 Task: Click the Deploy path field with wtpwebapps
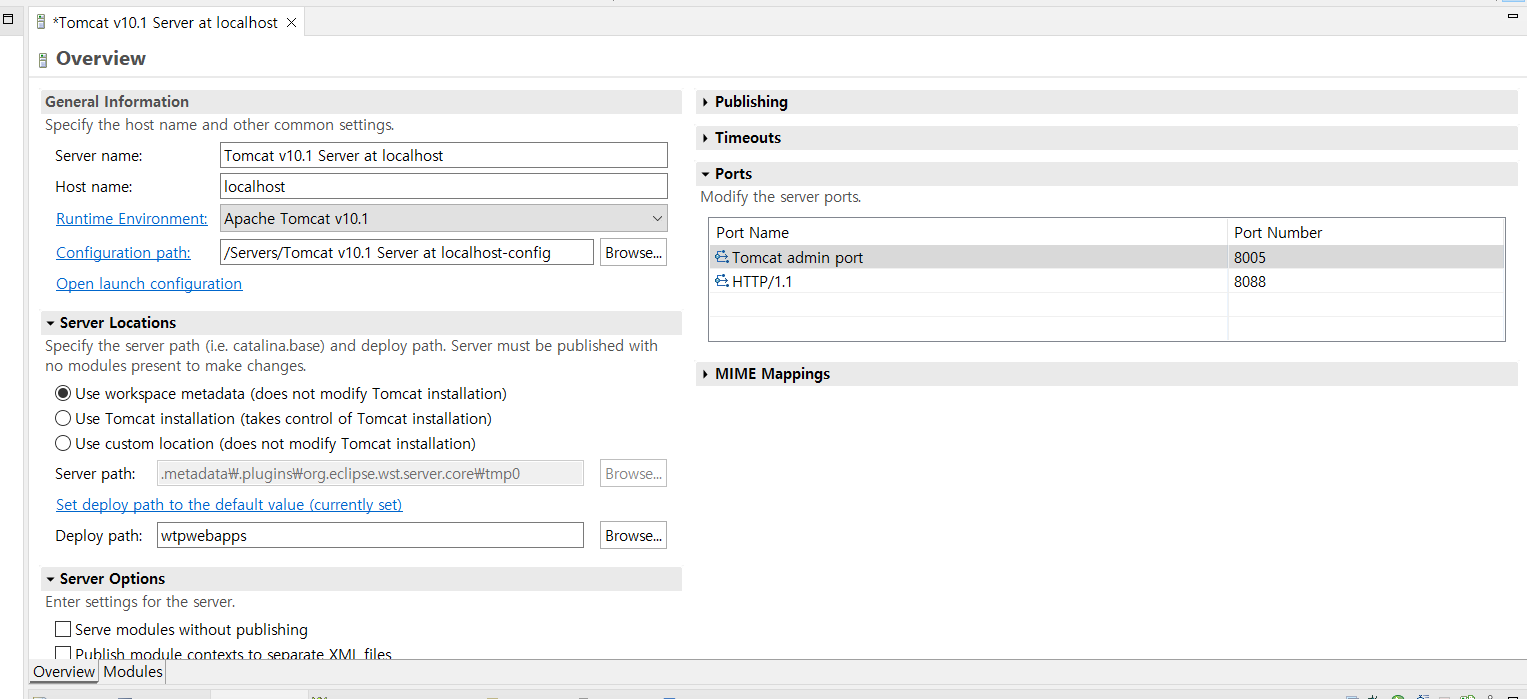pyautogui.click(x=370, y=535)
